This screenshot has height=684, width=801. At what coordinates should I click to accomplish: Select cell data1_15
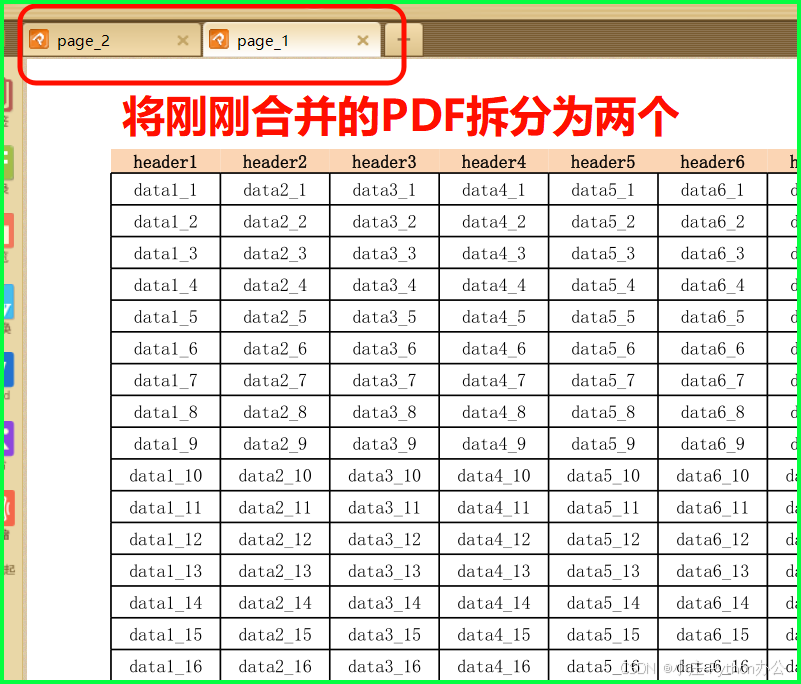tap(166, 634)
